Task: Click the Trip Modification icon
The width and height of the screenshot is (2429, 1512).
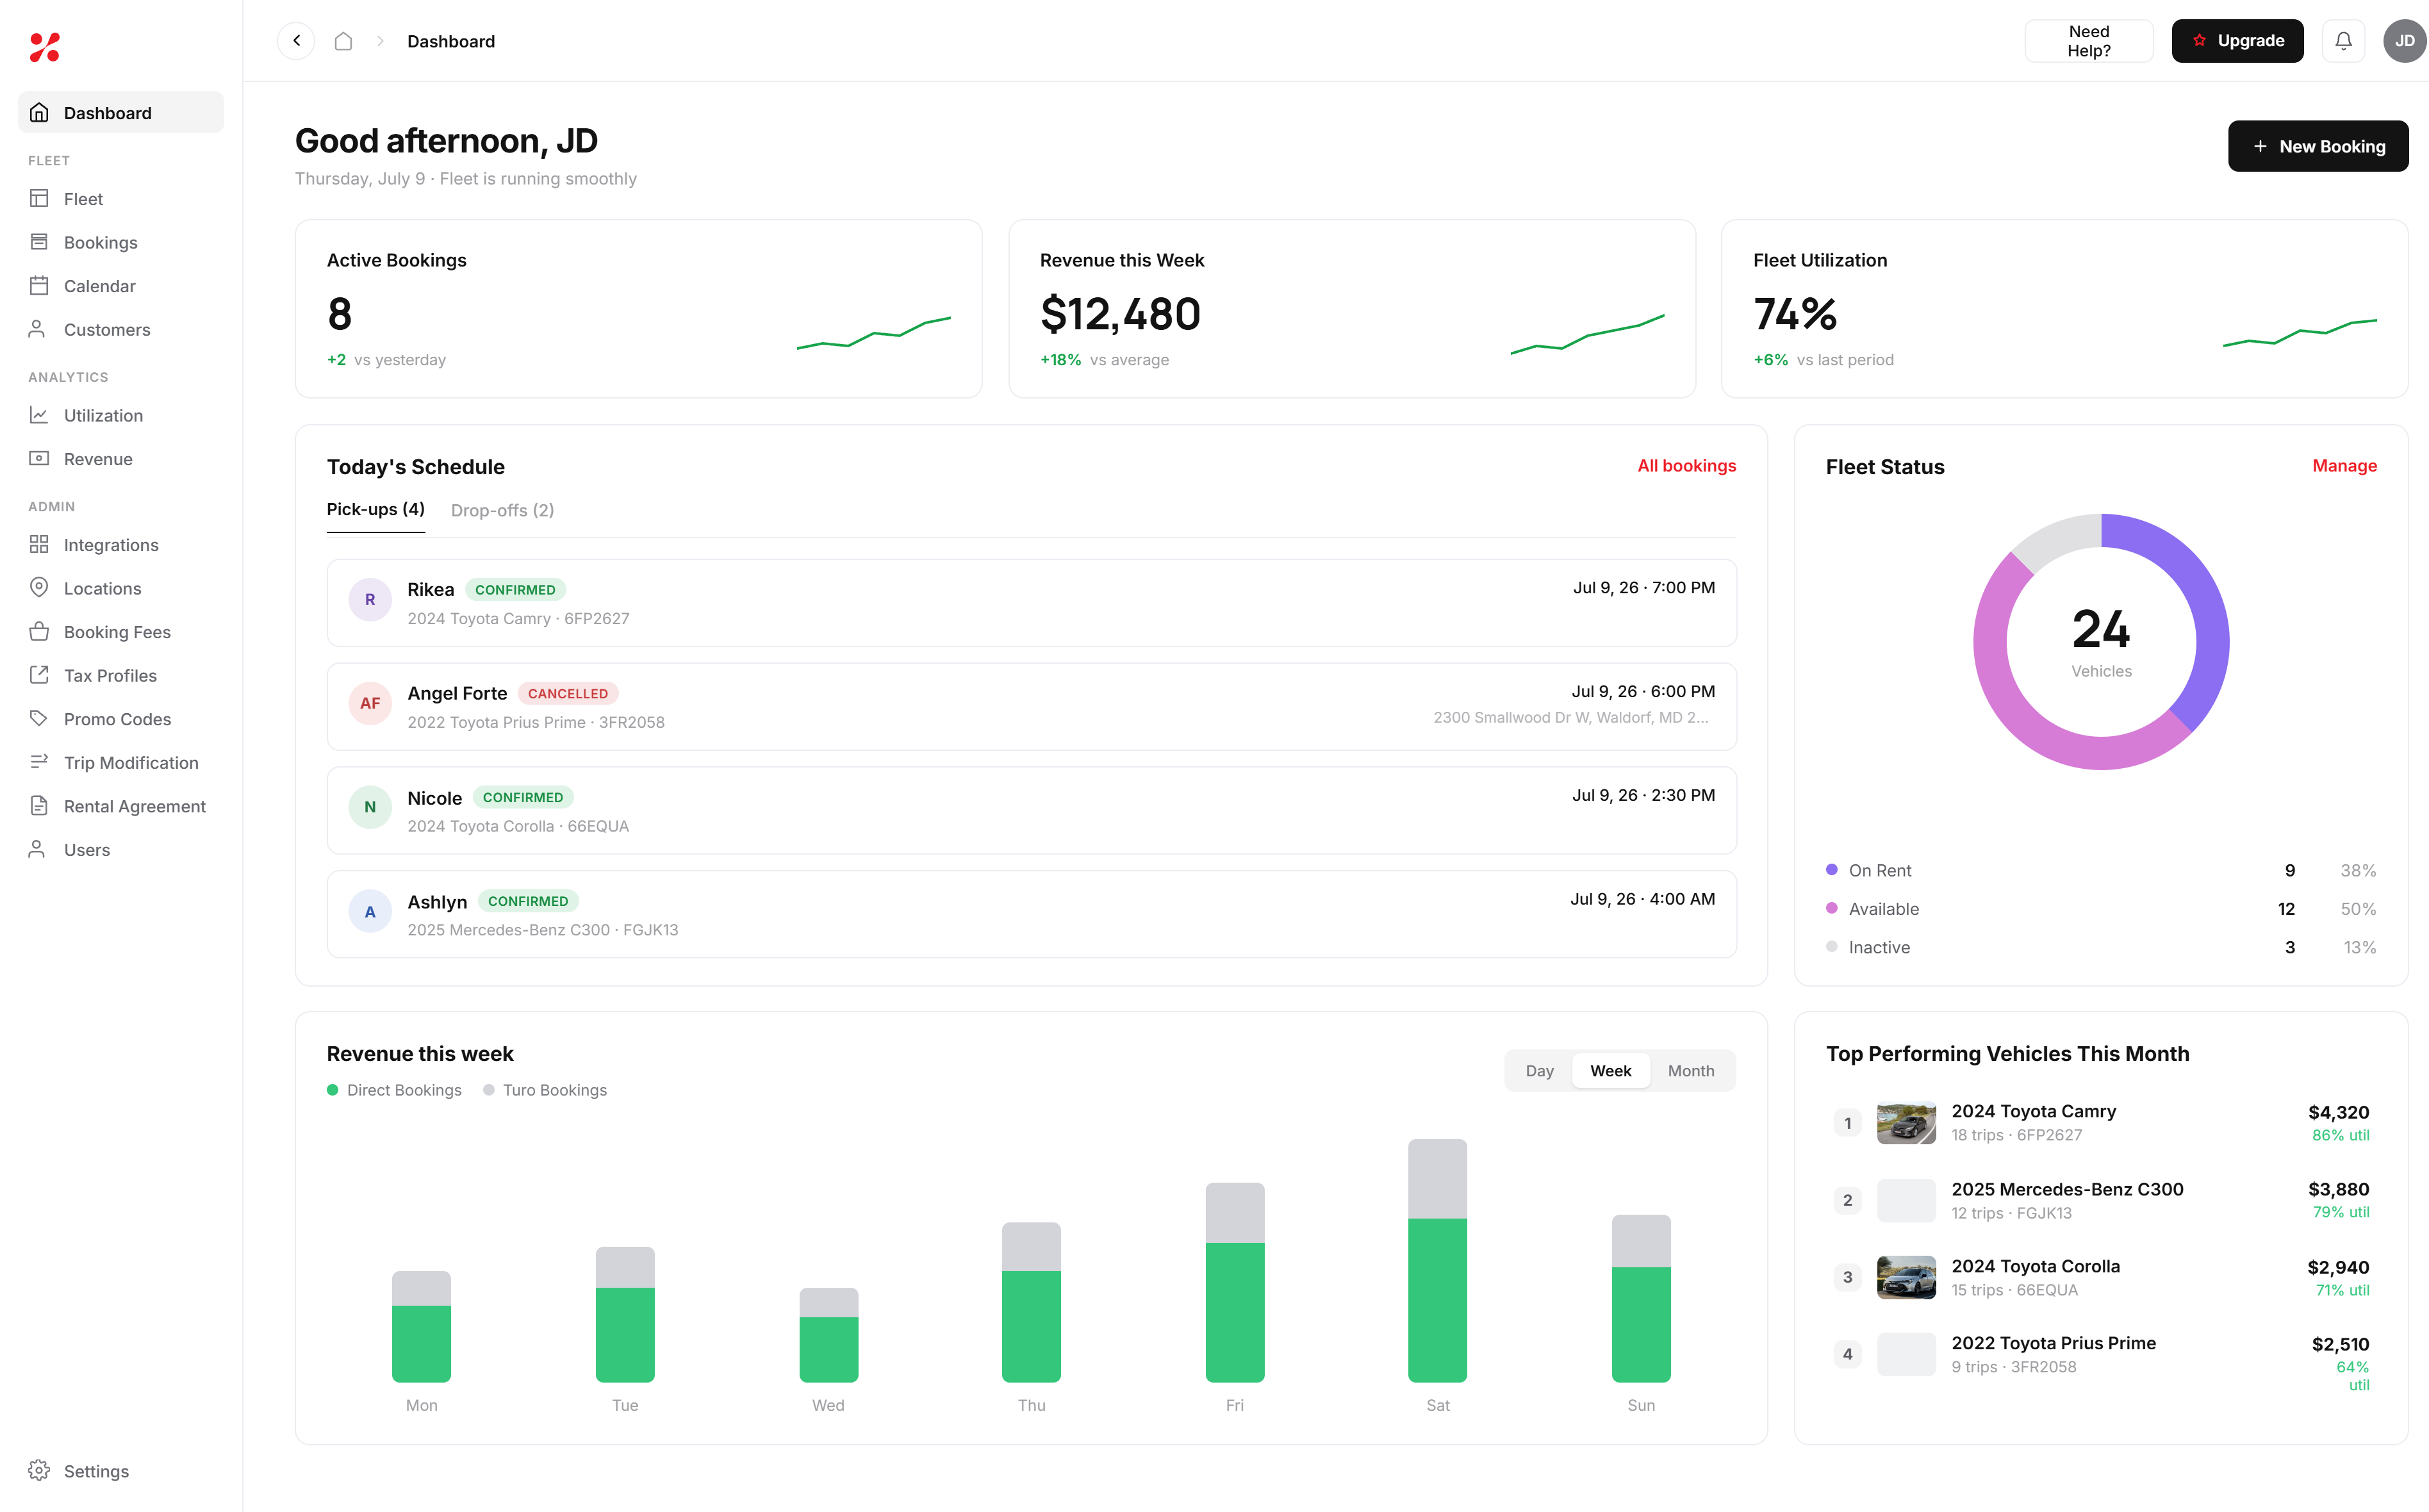Action: (x=39, y=762)
